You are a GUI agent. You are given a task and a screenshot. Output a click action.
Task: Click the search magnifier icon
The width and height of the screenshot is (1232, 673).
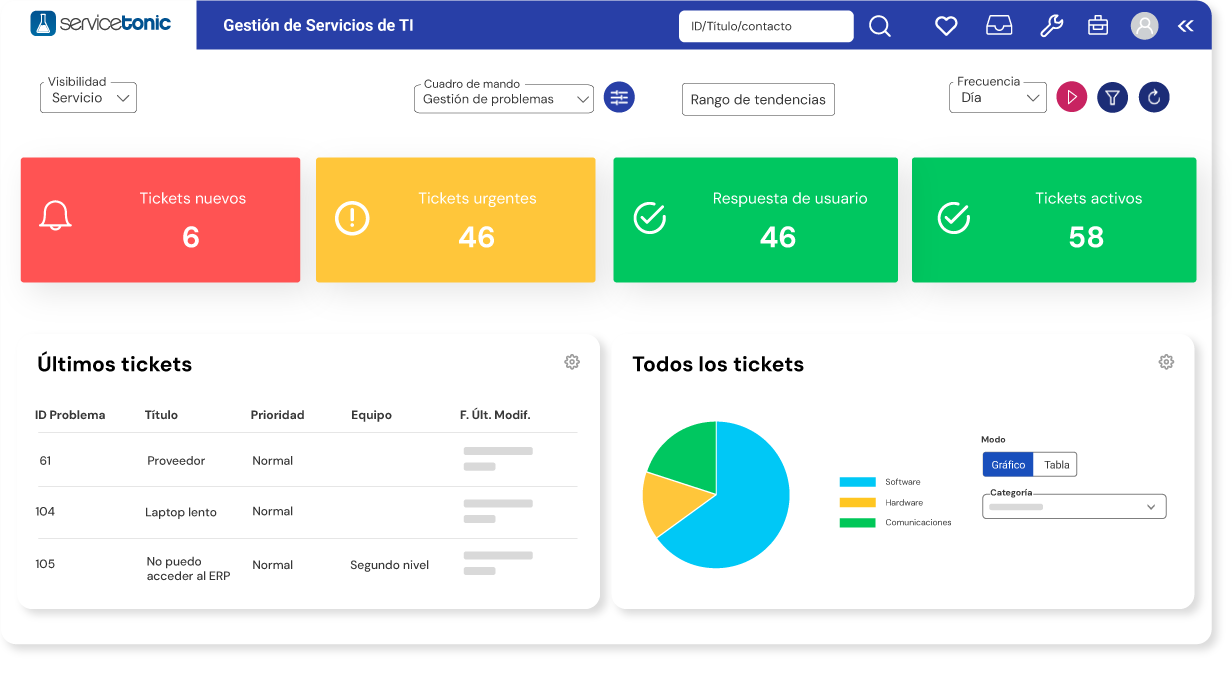(x=880, y=26)
